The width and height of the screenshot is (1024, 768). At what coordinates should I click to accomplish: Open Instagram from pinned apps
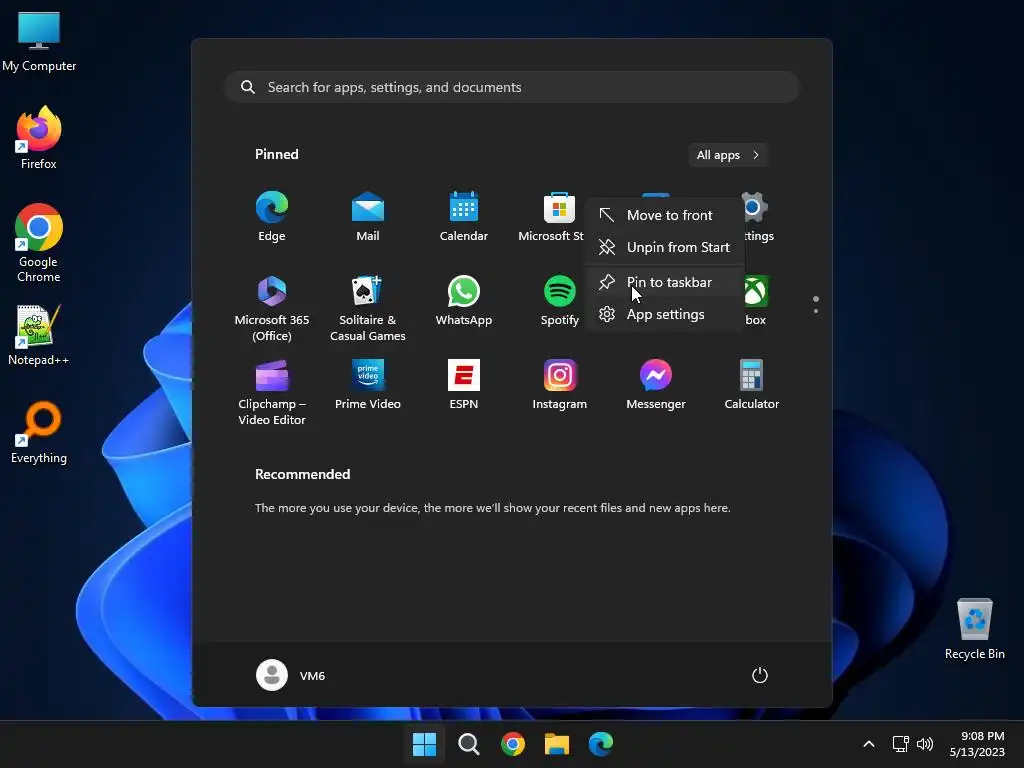(x=560, y=385)
